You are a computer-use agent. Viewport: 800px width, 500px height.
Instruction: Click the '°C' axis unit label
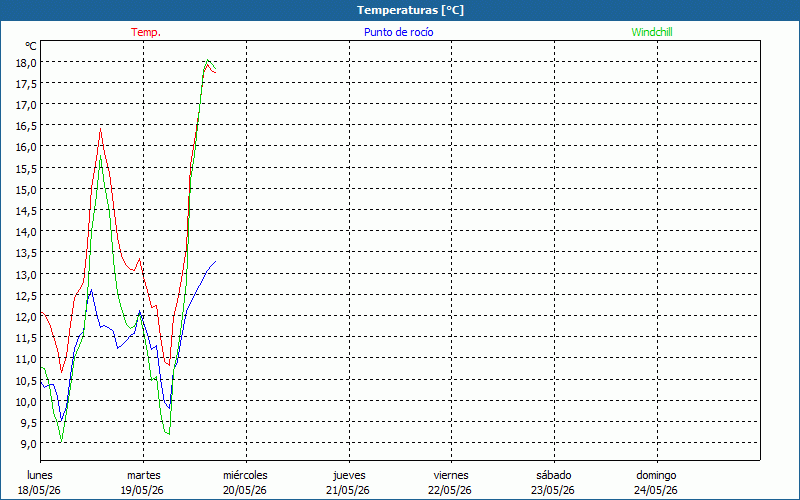[x=31, y=46]
